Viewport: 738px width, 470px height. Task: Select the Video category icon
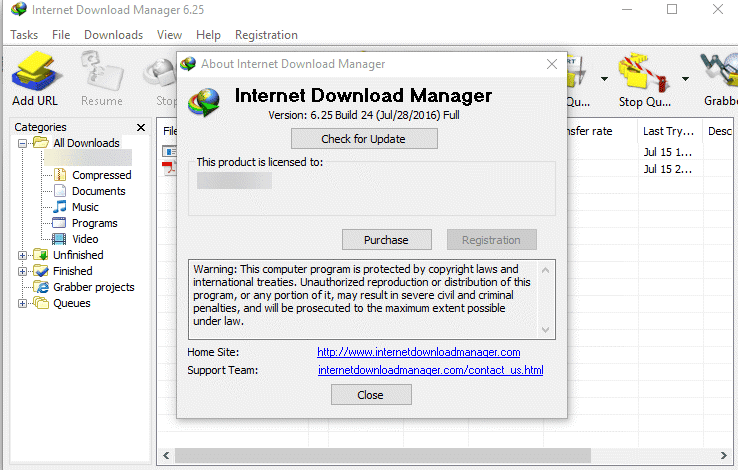point(59,239)
